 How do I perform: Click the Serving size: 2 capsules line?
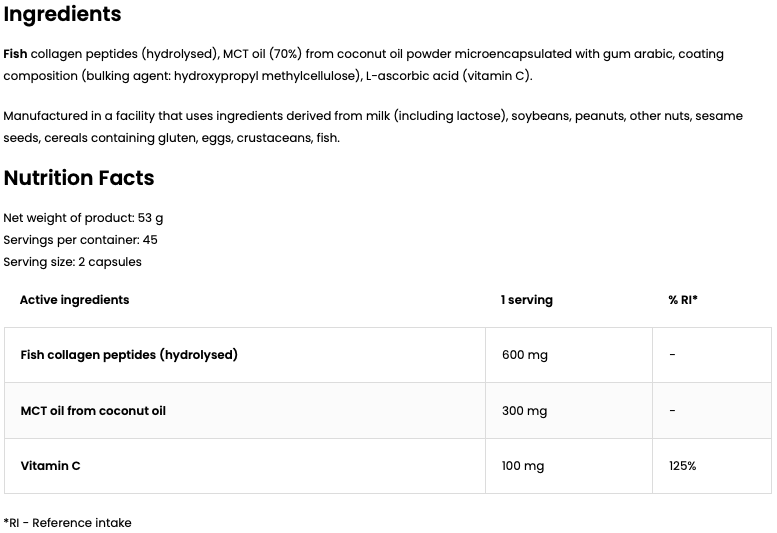72,262
